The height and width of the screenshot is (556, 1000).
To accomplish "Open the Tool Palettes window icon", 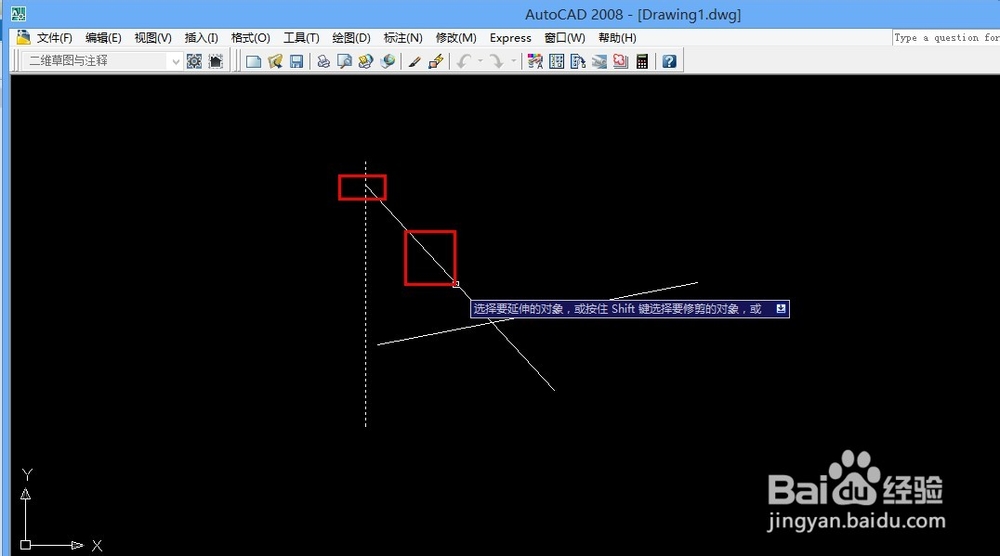I will pos(578,61).
